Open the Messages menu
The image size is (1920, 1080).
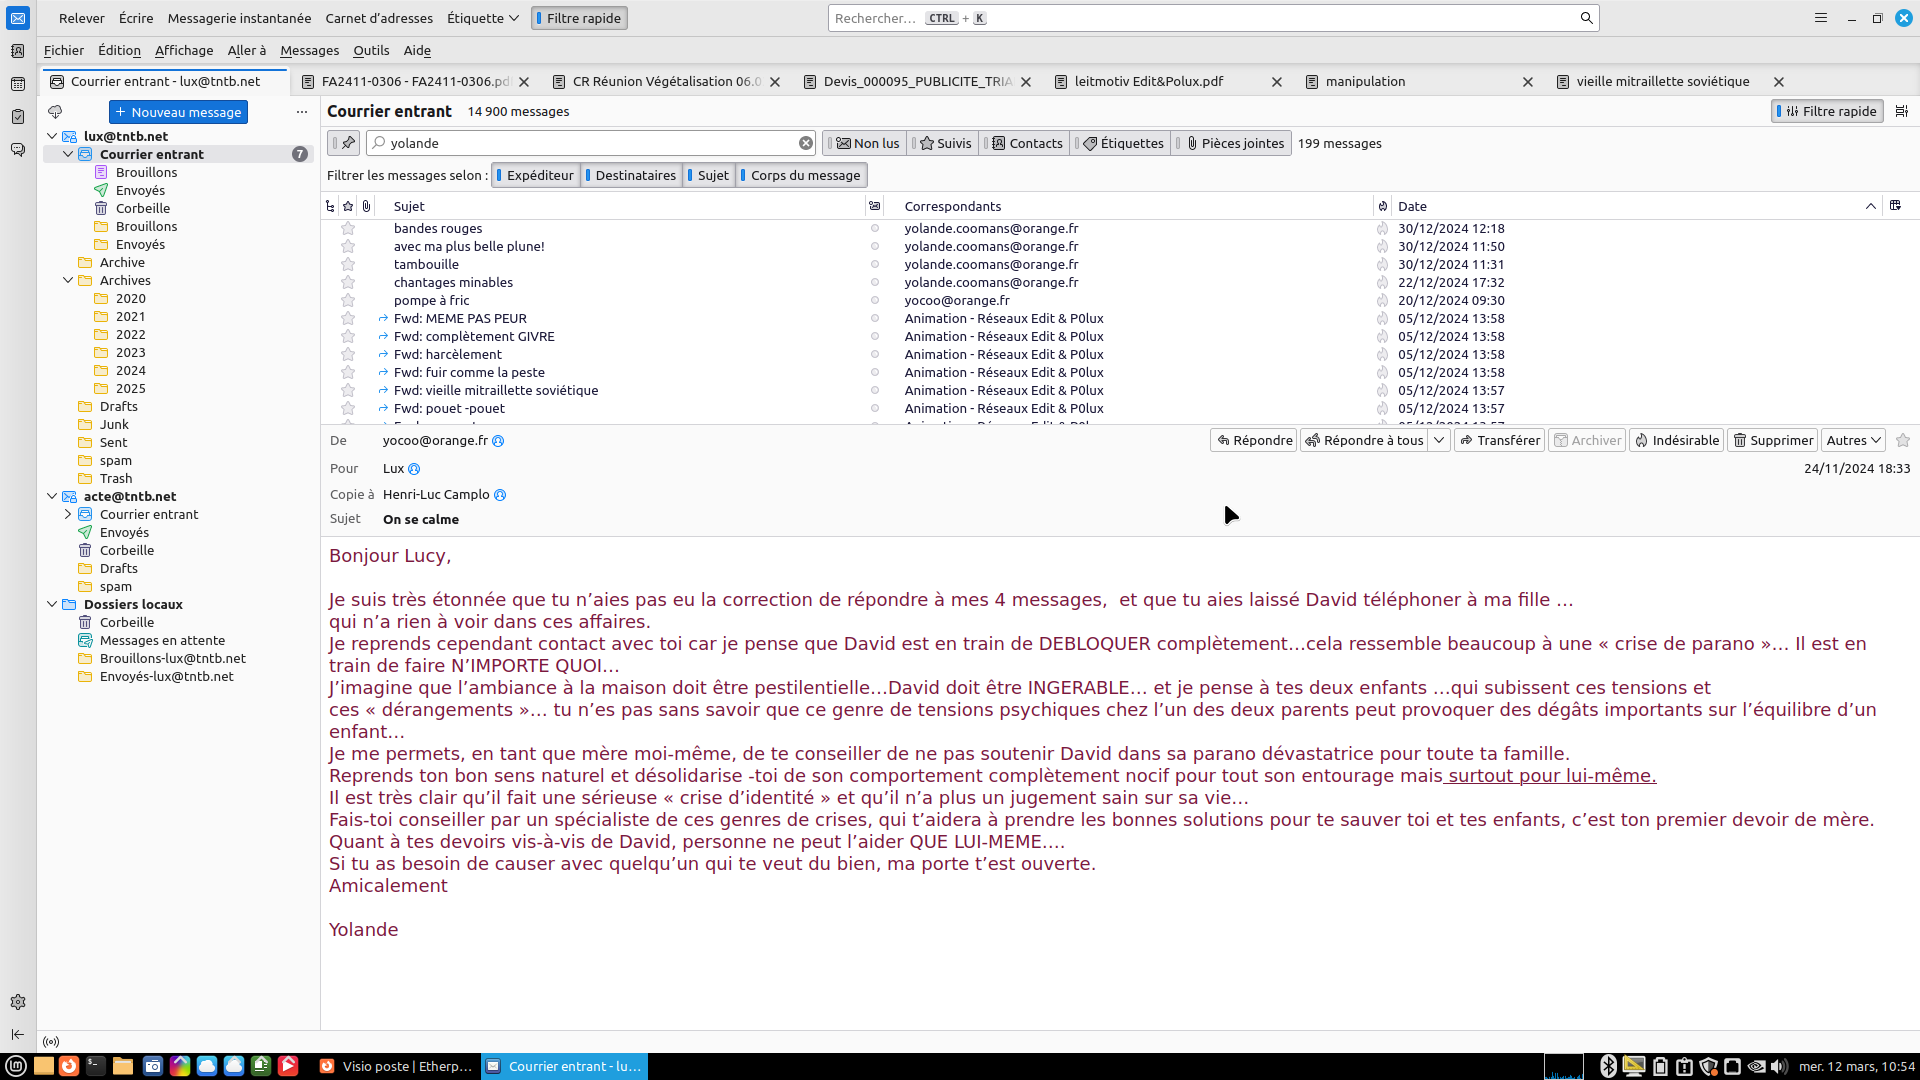click(309, 50)
